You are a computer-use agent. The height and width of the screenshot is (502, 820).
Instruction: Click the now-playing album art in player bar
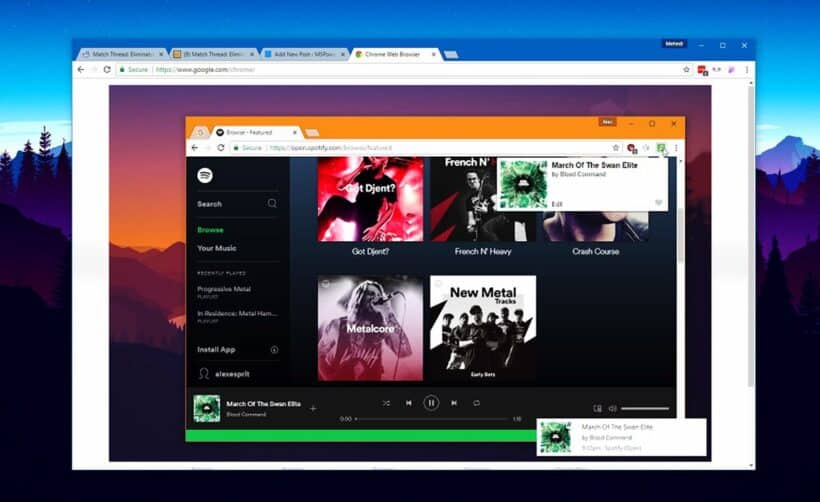tap(207, 408)
